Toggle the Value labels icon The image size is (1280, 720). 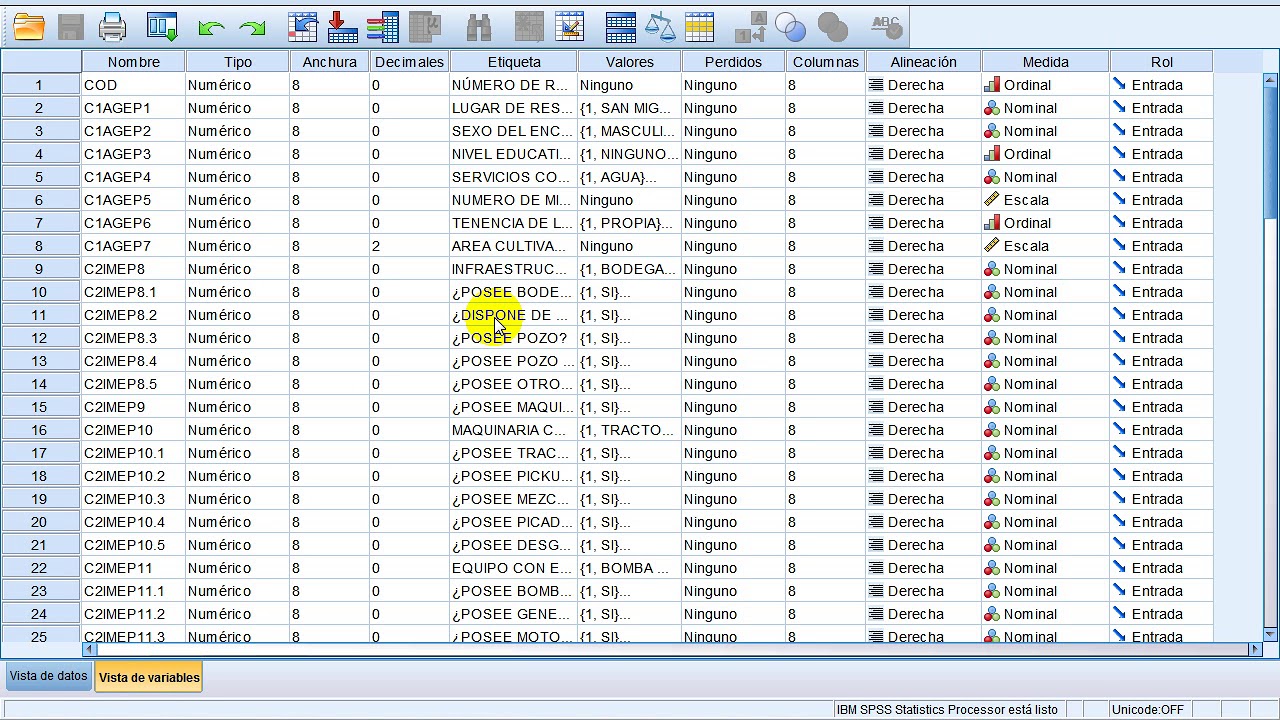[750, 27]
